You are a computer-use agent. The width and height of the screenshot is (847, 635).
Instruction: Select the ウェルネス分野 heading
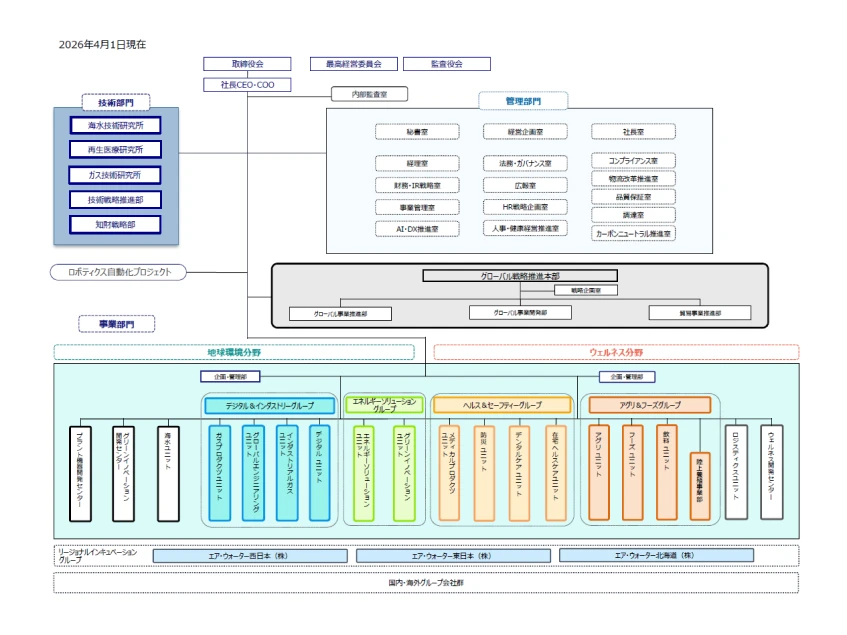point(616,352)
